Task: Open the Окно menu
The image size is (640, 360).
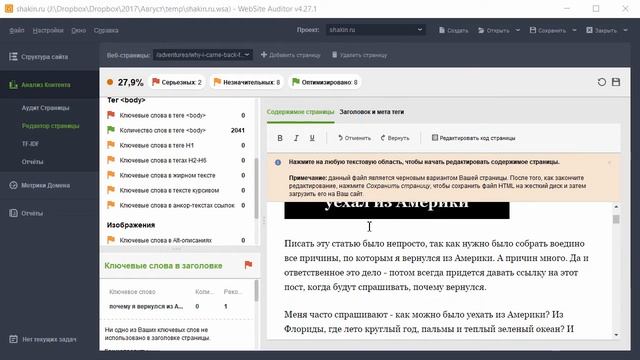Action: pos(78,30)
